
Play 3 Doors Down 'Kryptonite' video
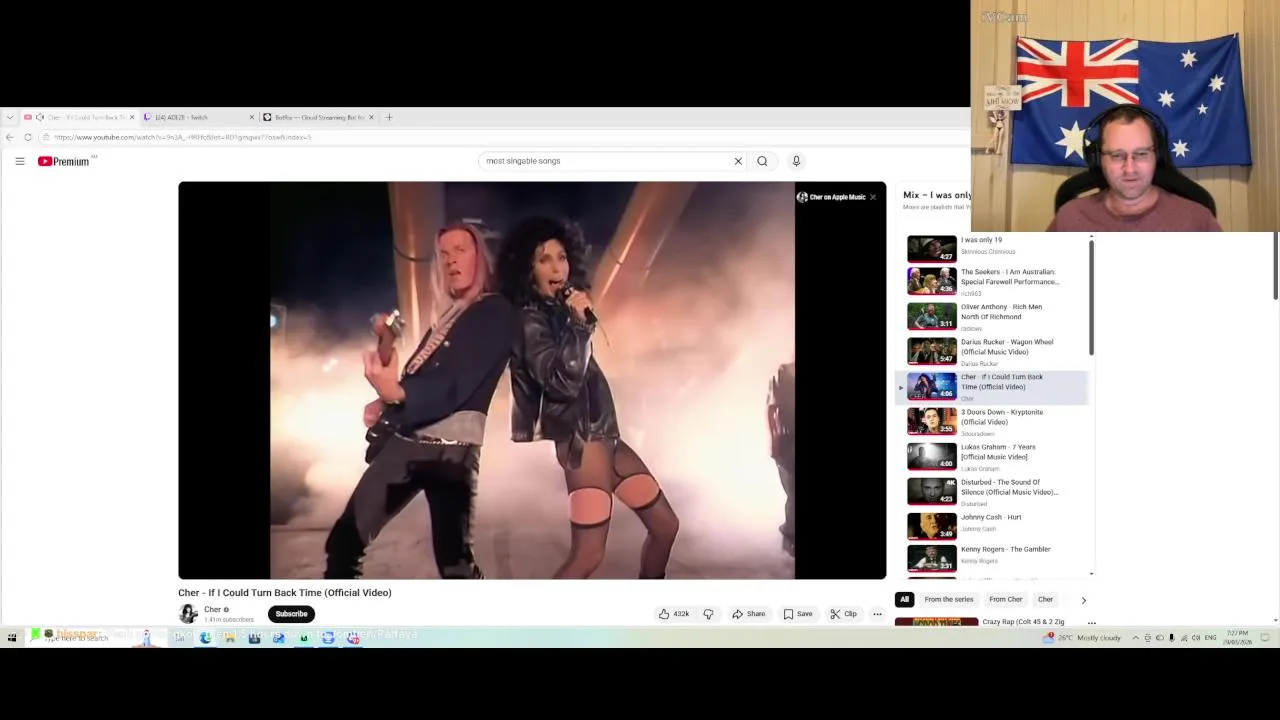[994, 421]
